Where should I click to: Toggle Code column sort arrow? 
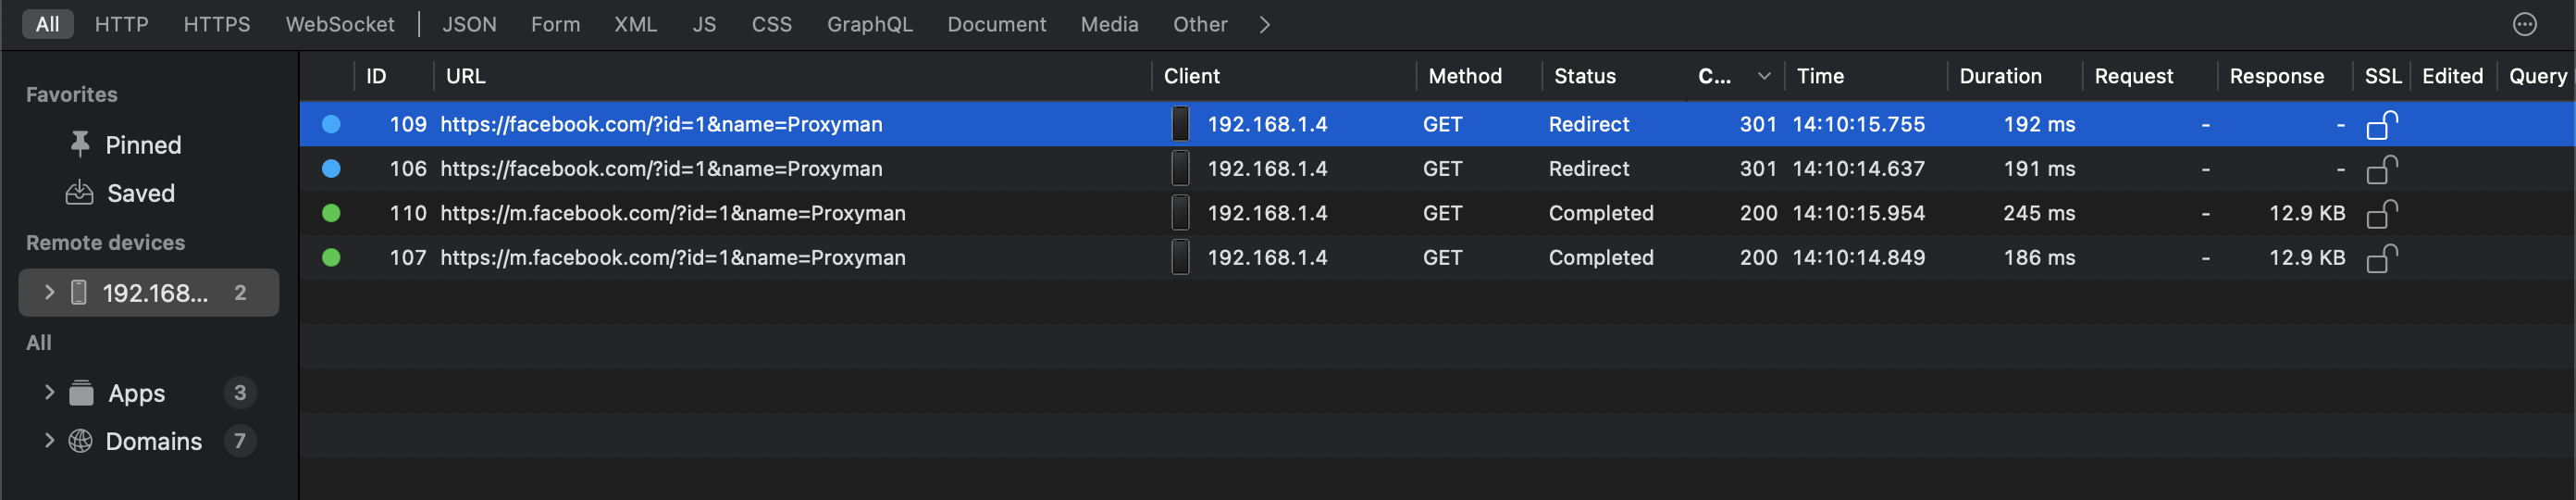click(x=1764, y=76)
